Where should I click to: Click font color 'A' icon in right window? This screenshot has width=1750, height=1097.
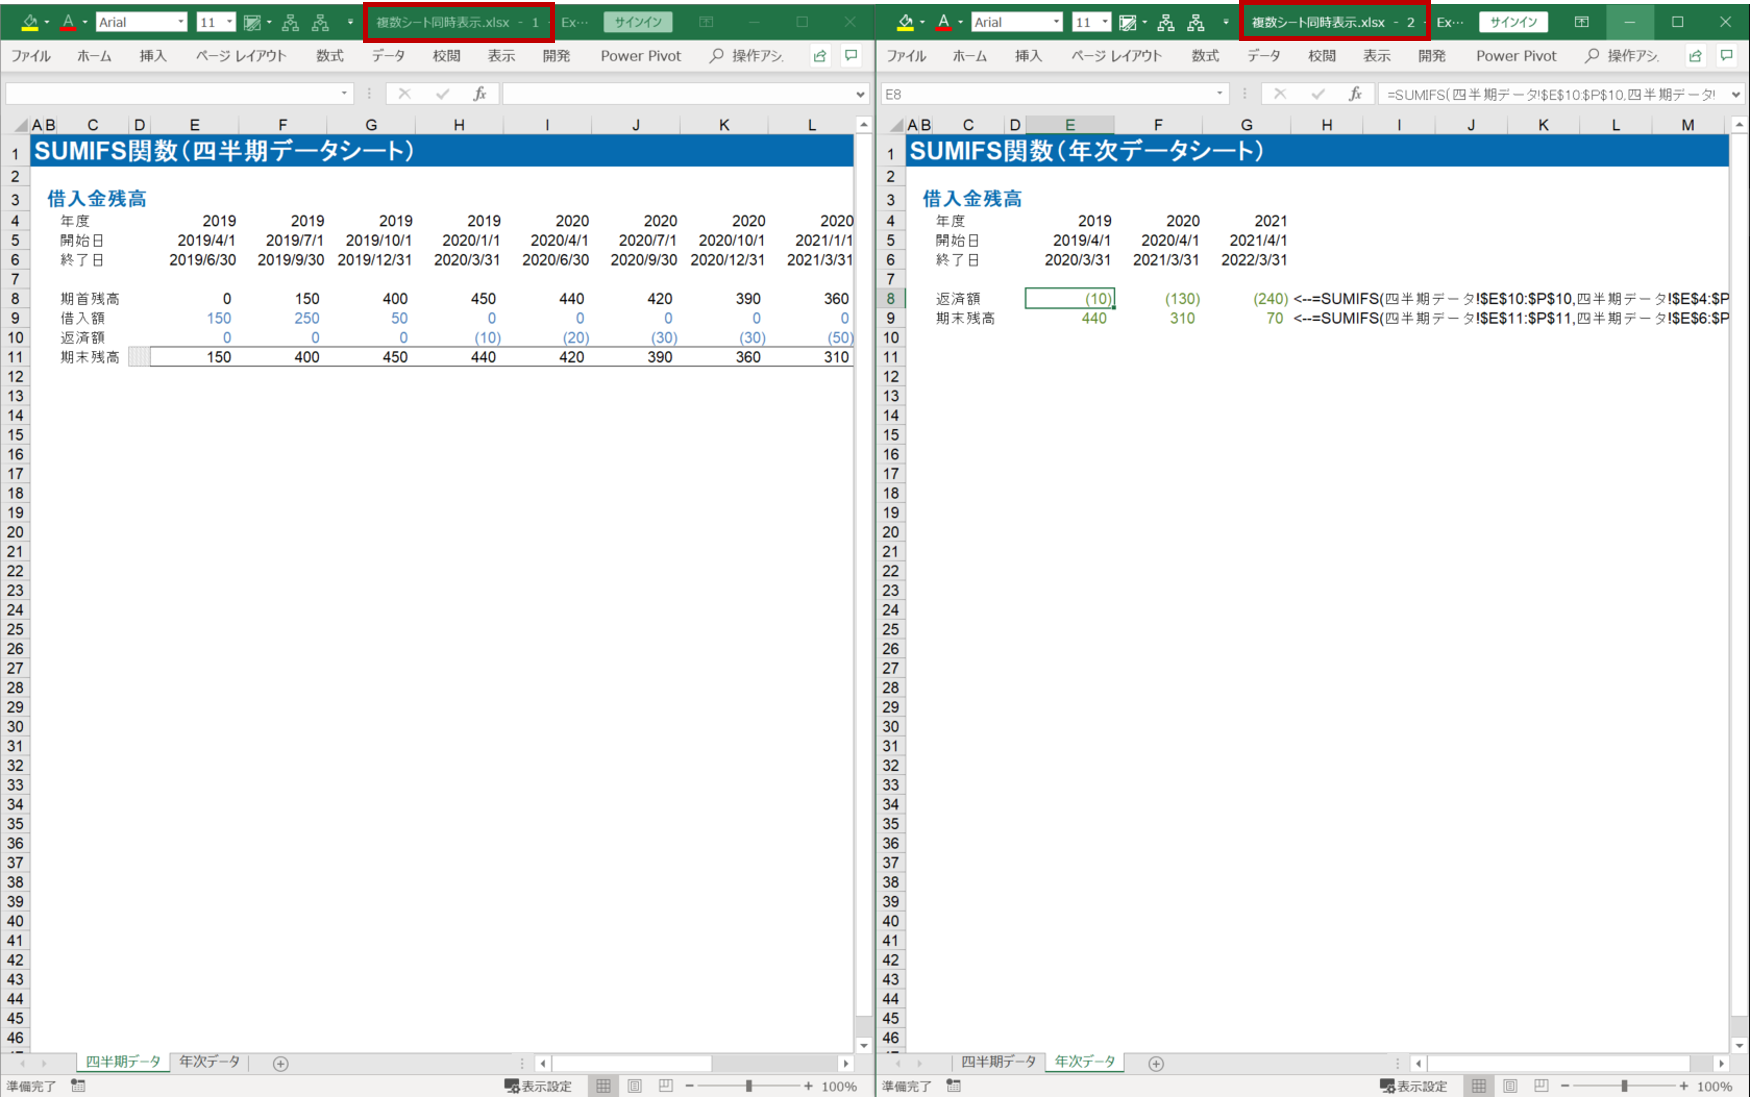(x=943, y=22)
